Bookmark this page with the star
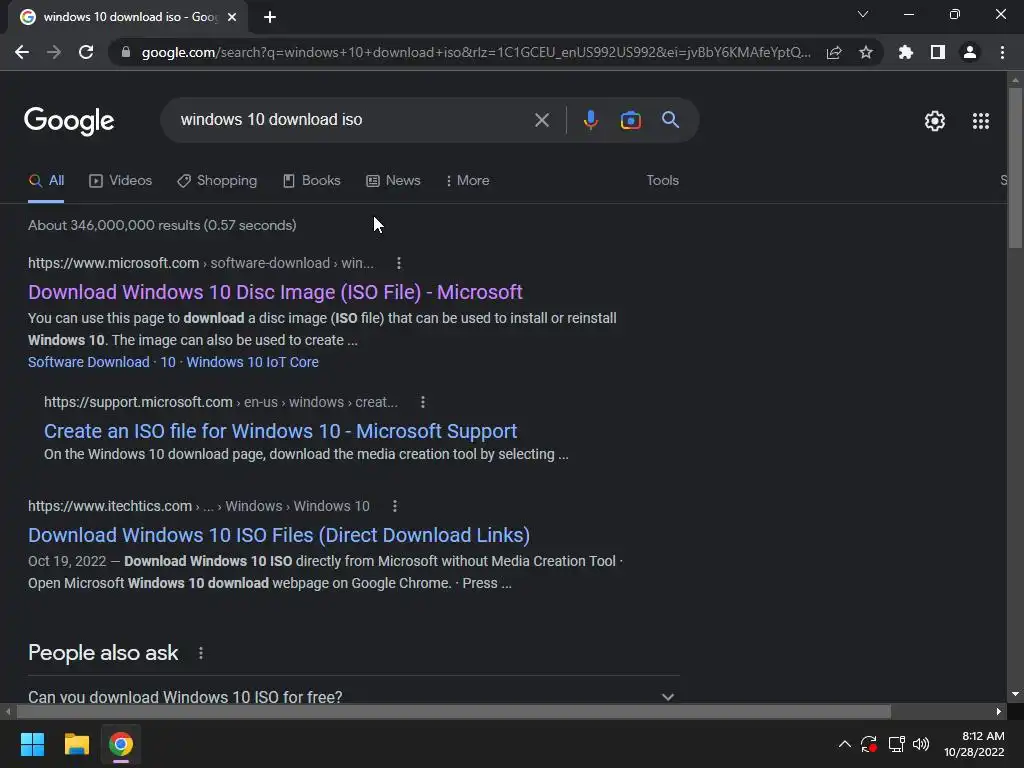This screenshot has width=1024, height=768. [x=866, y=52]
